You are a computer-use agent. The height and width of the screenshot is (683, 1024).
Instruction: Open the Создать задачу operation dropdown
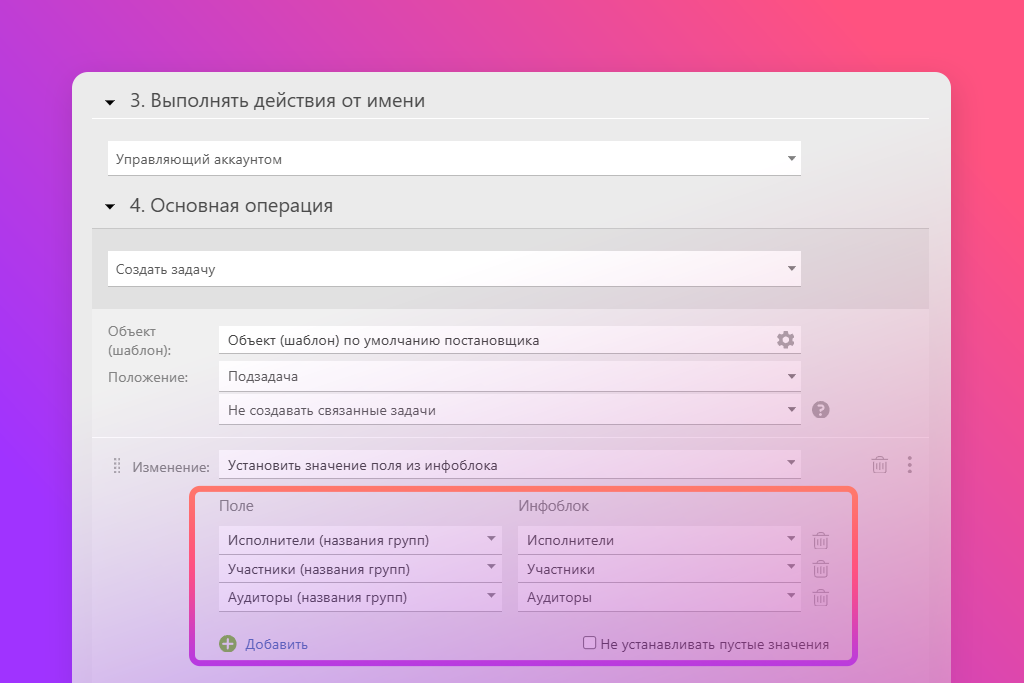coord(454,269)
